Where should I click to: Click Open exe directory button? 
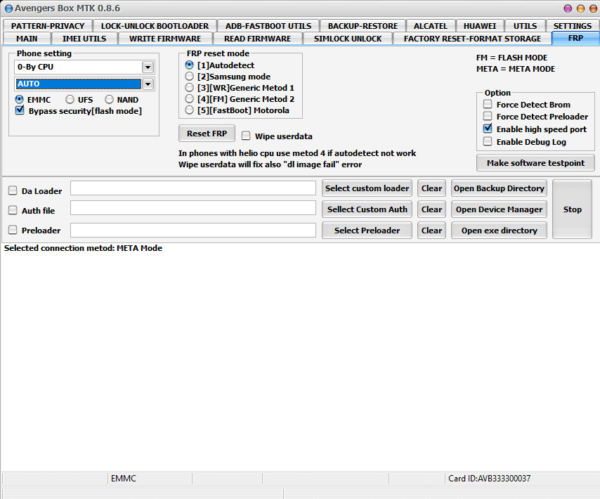point(499,230)
